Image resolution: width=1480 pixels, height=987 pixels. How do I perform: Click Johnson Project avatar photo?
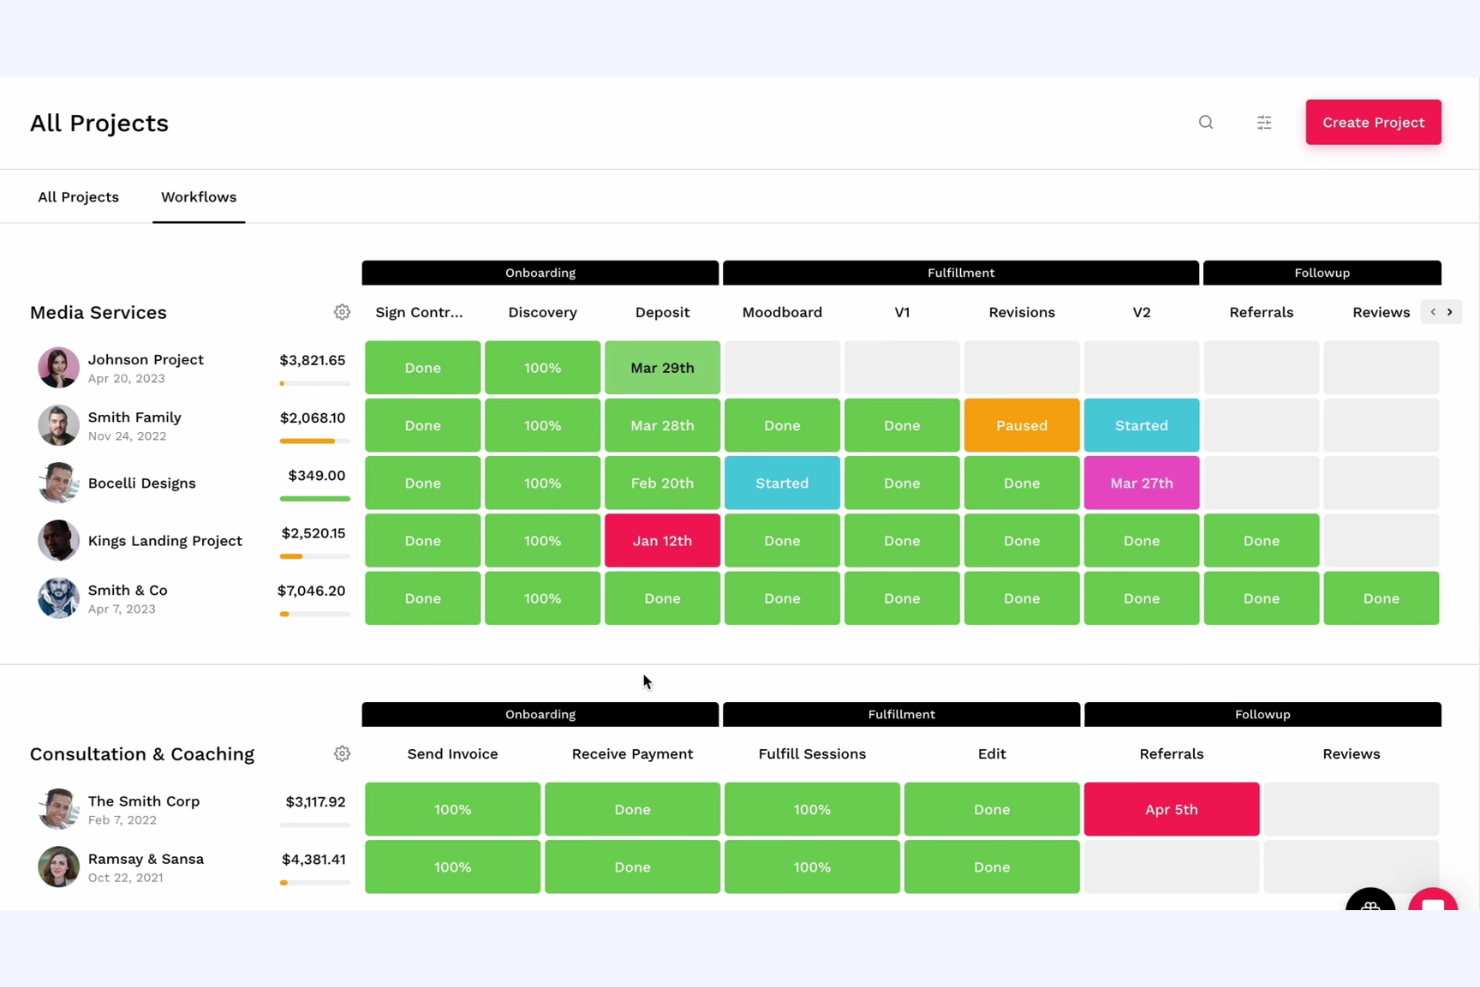58,367
